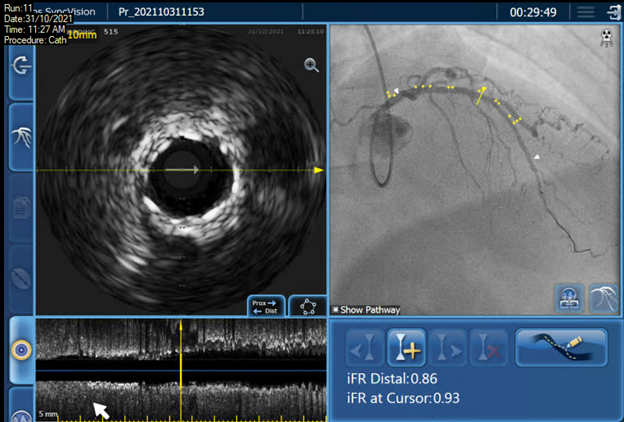Click the yellow cursor marker on the angiogram vessel

(x=482, y=96)
